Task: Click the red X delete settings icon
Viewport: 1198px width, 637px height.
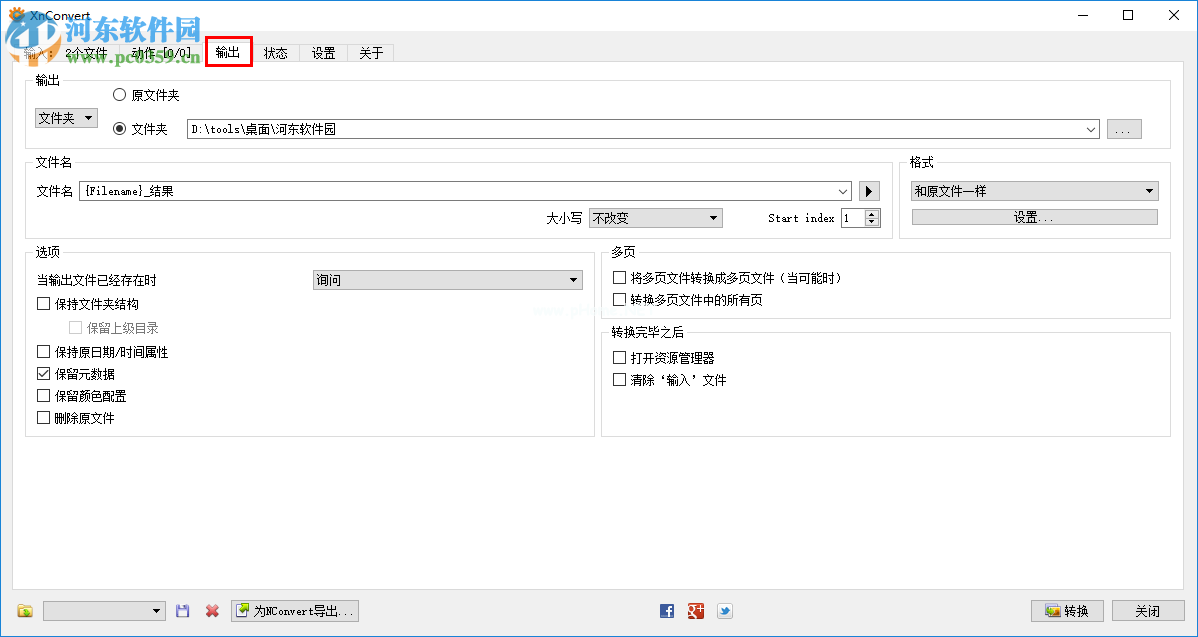Action: click(210, 610)
